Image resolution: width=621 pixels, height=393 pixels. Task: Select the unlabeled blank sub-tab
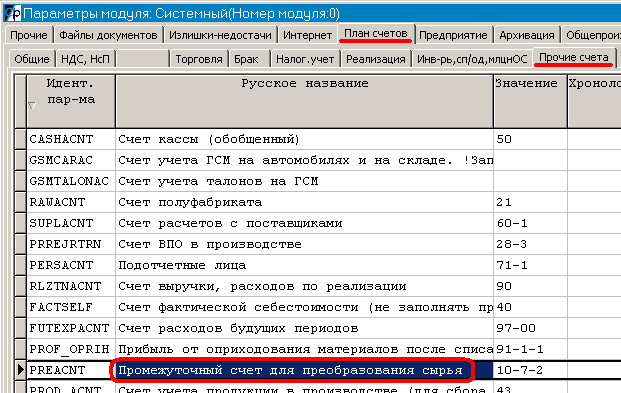pyautogui.click(x=143, y=59)
